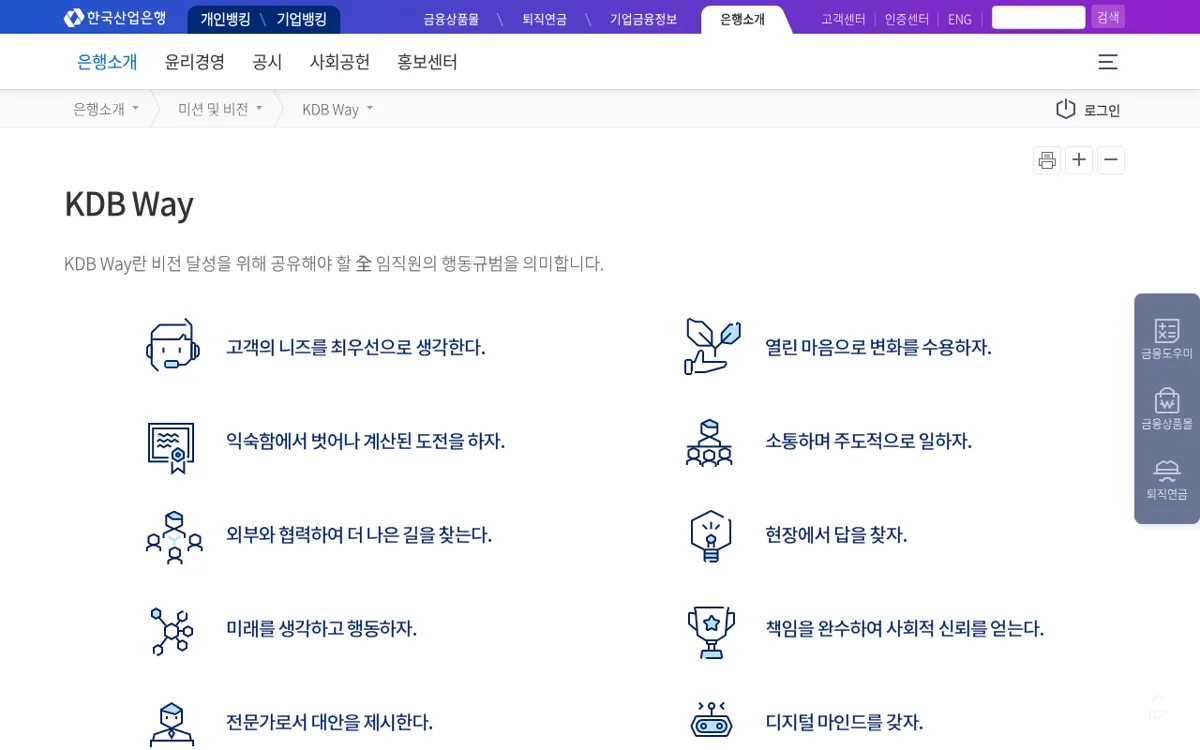Image resolution: width=1200 pixels, height=750 pixels.
Task: Open the hamburger full menu icon
Action: (1108, 62)
